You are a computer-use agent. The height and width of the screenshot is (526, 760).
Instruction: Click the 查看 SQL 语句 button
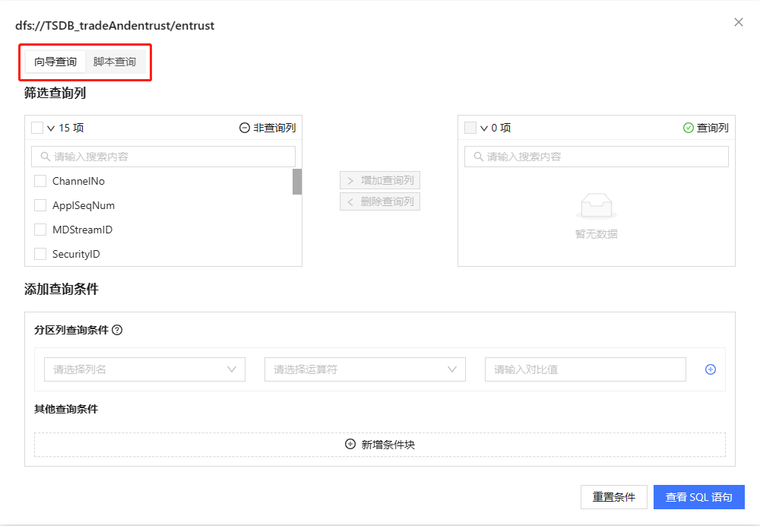699,497
